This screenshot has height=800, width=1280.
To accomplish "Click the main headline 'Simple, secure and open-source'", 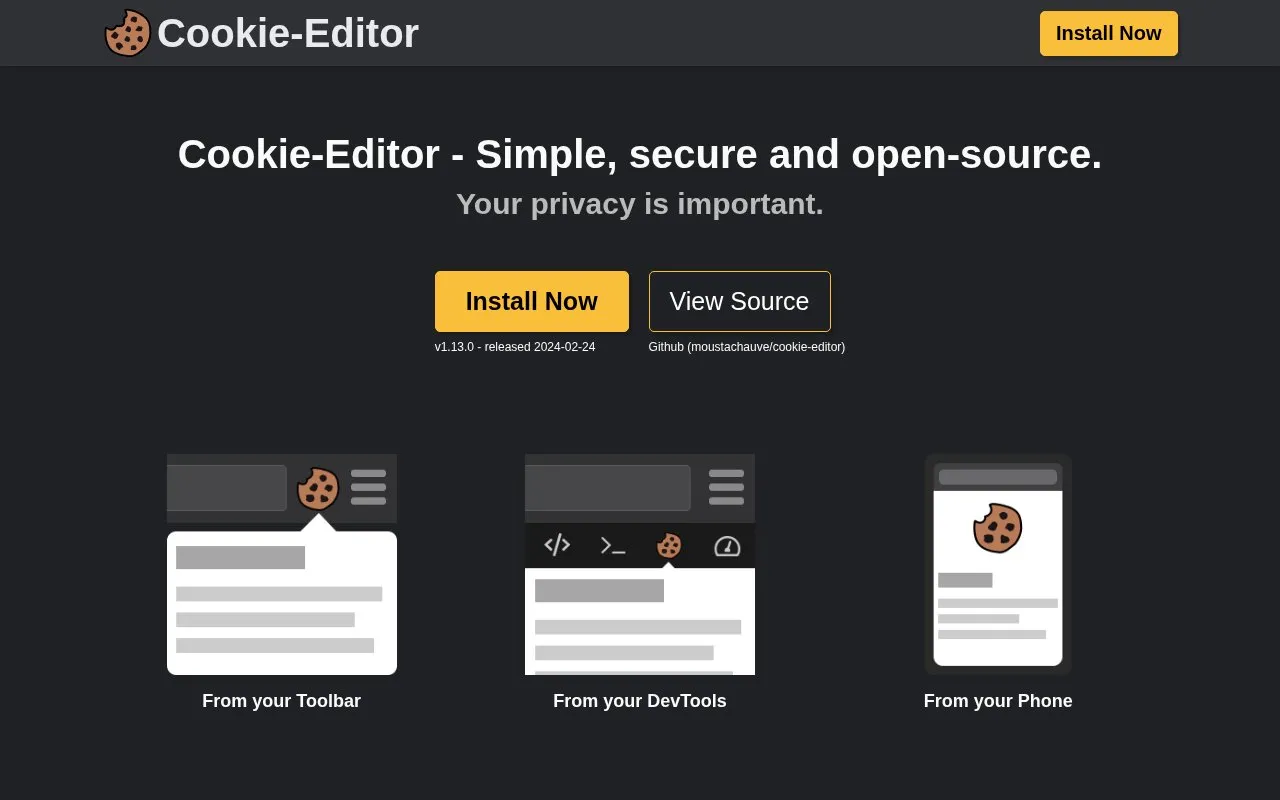I will point(640,154).
